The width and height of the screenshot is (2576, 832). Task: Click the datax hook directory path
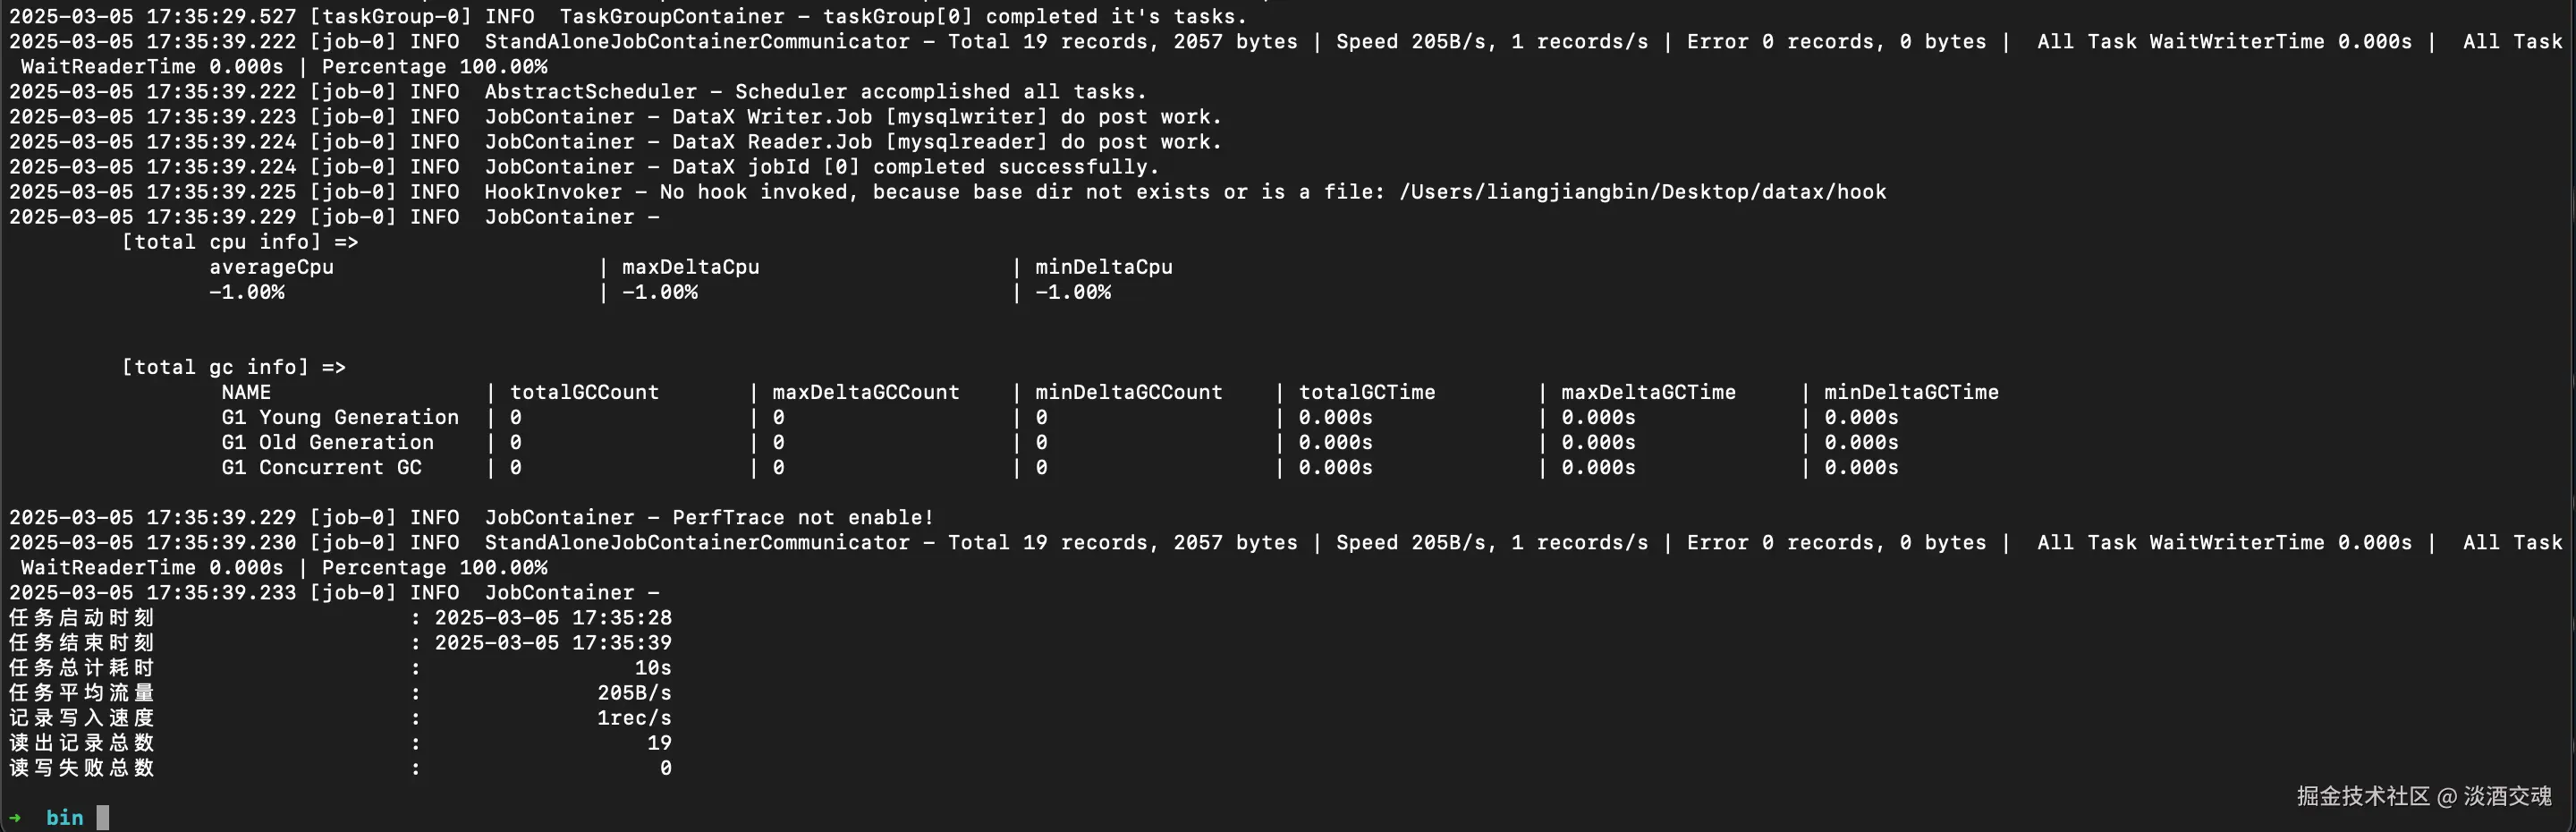(1642, 192)
